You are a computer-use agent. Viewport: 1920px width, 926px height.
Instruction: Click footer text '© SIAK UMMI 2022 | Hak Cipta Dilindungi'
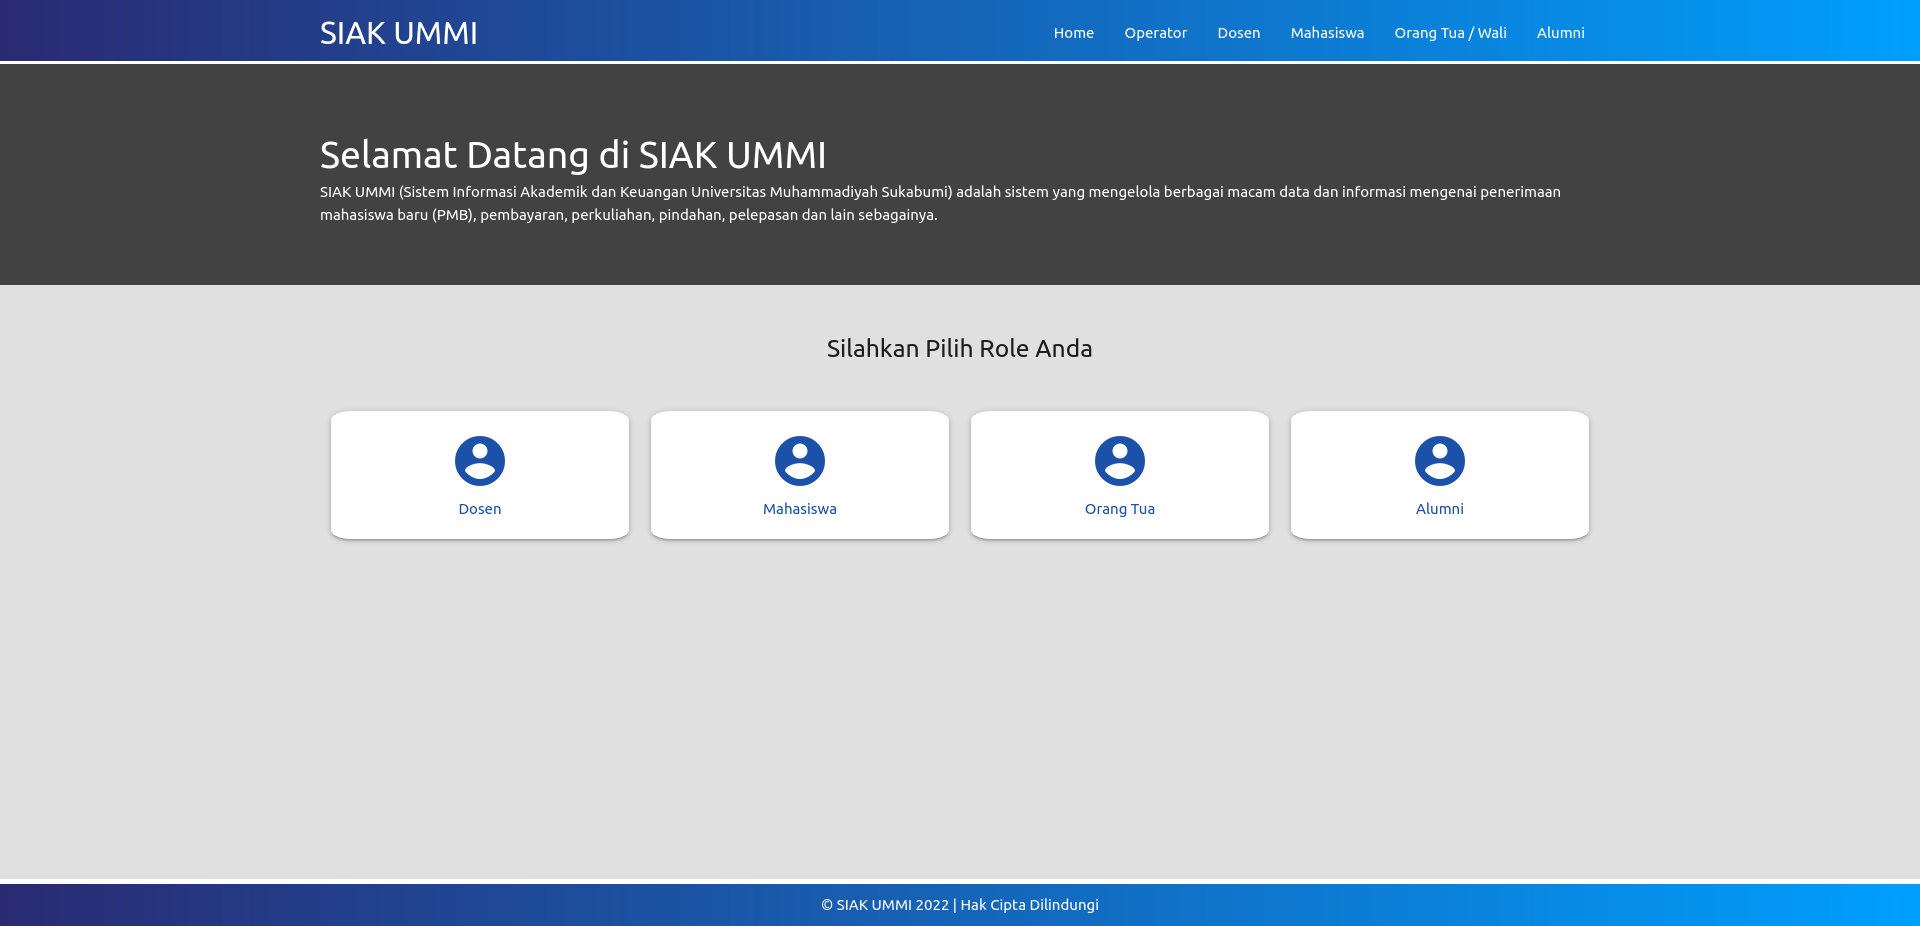tap(960, 905)
